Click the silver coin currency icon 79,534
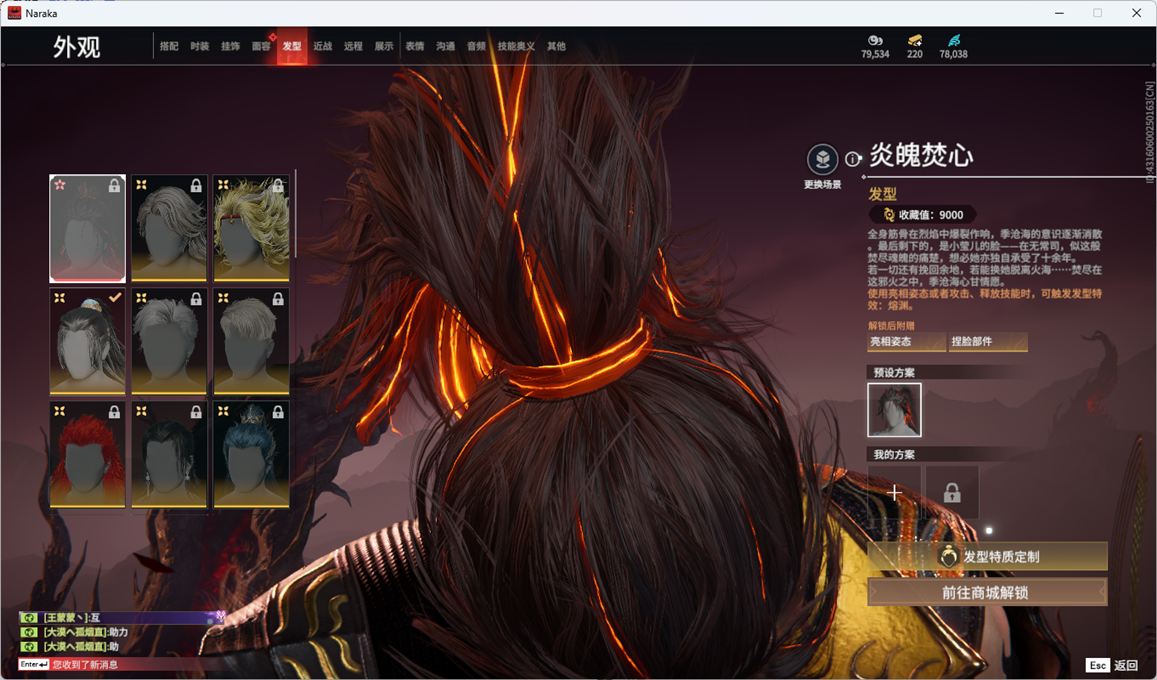The height and width of the screenshot is (680, 1157). 875,40
